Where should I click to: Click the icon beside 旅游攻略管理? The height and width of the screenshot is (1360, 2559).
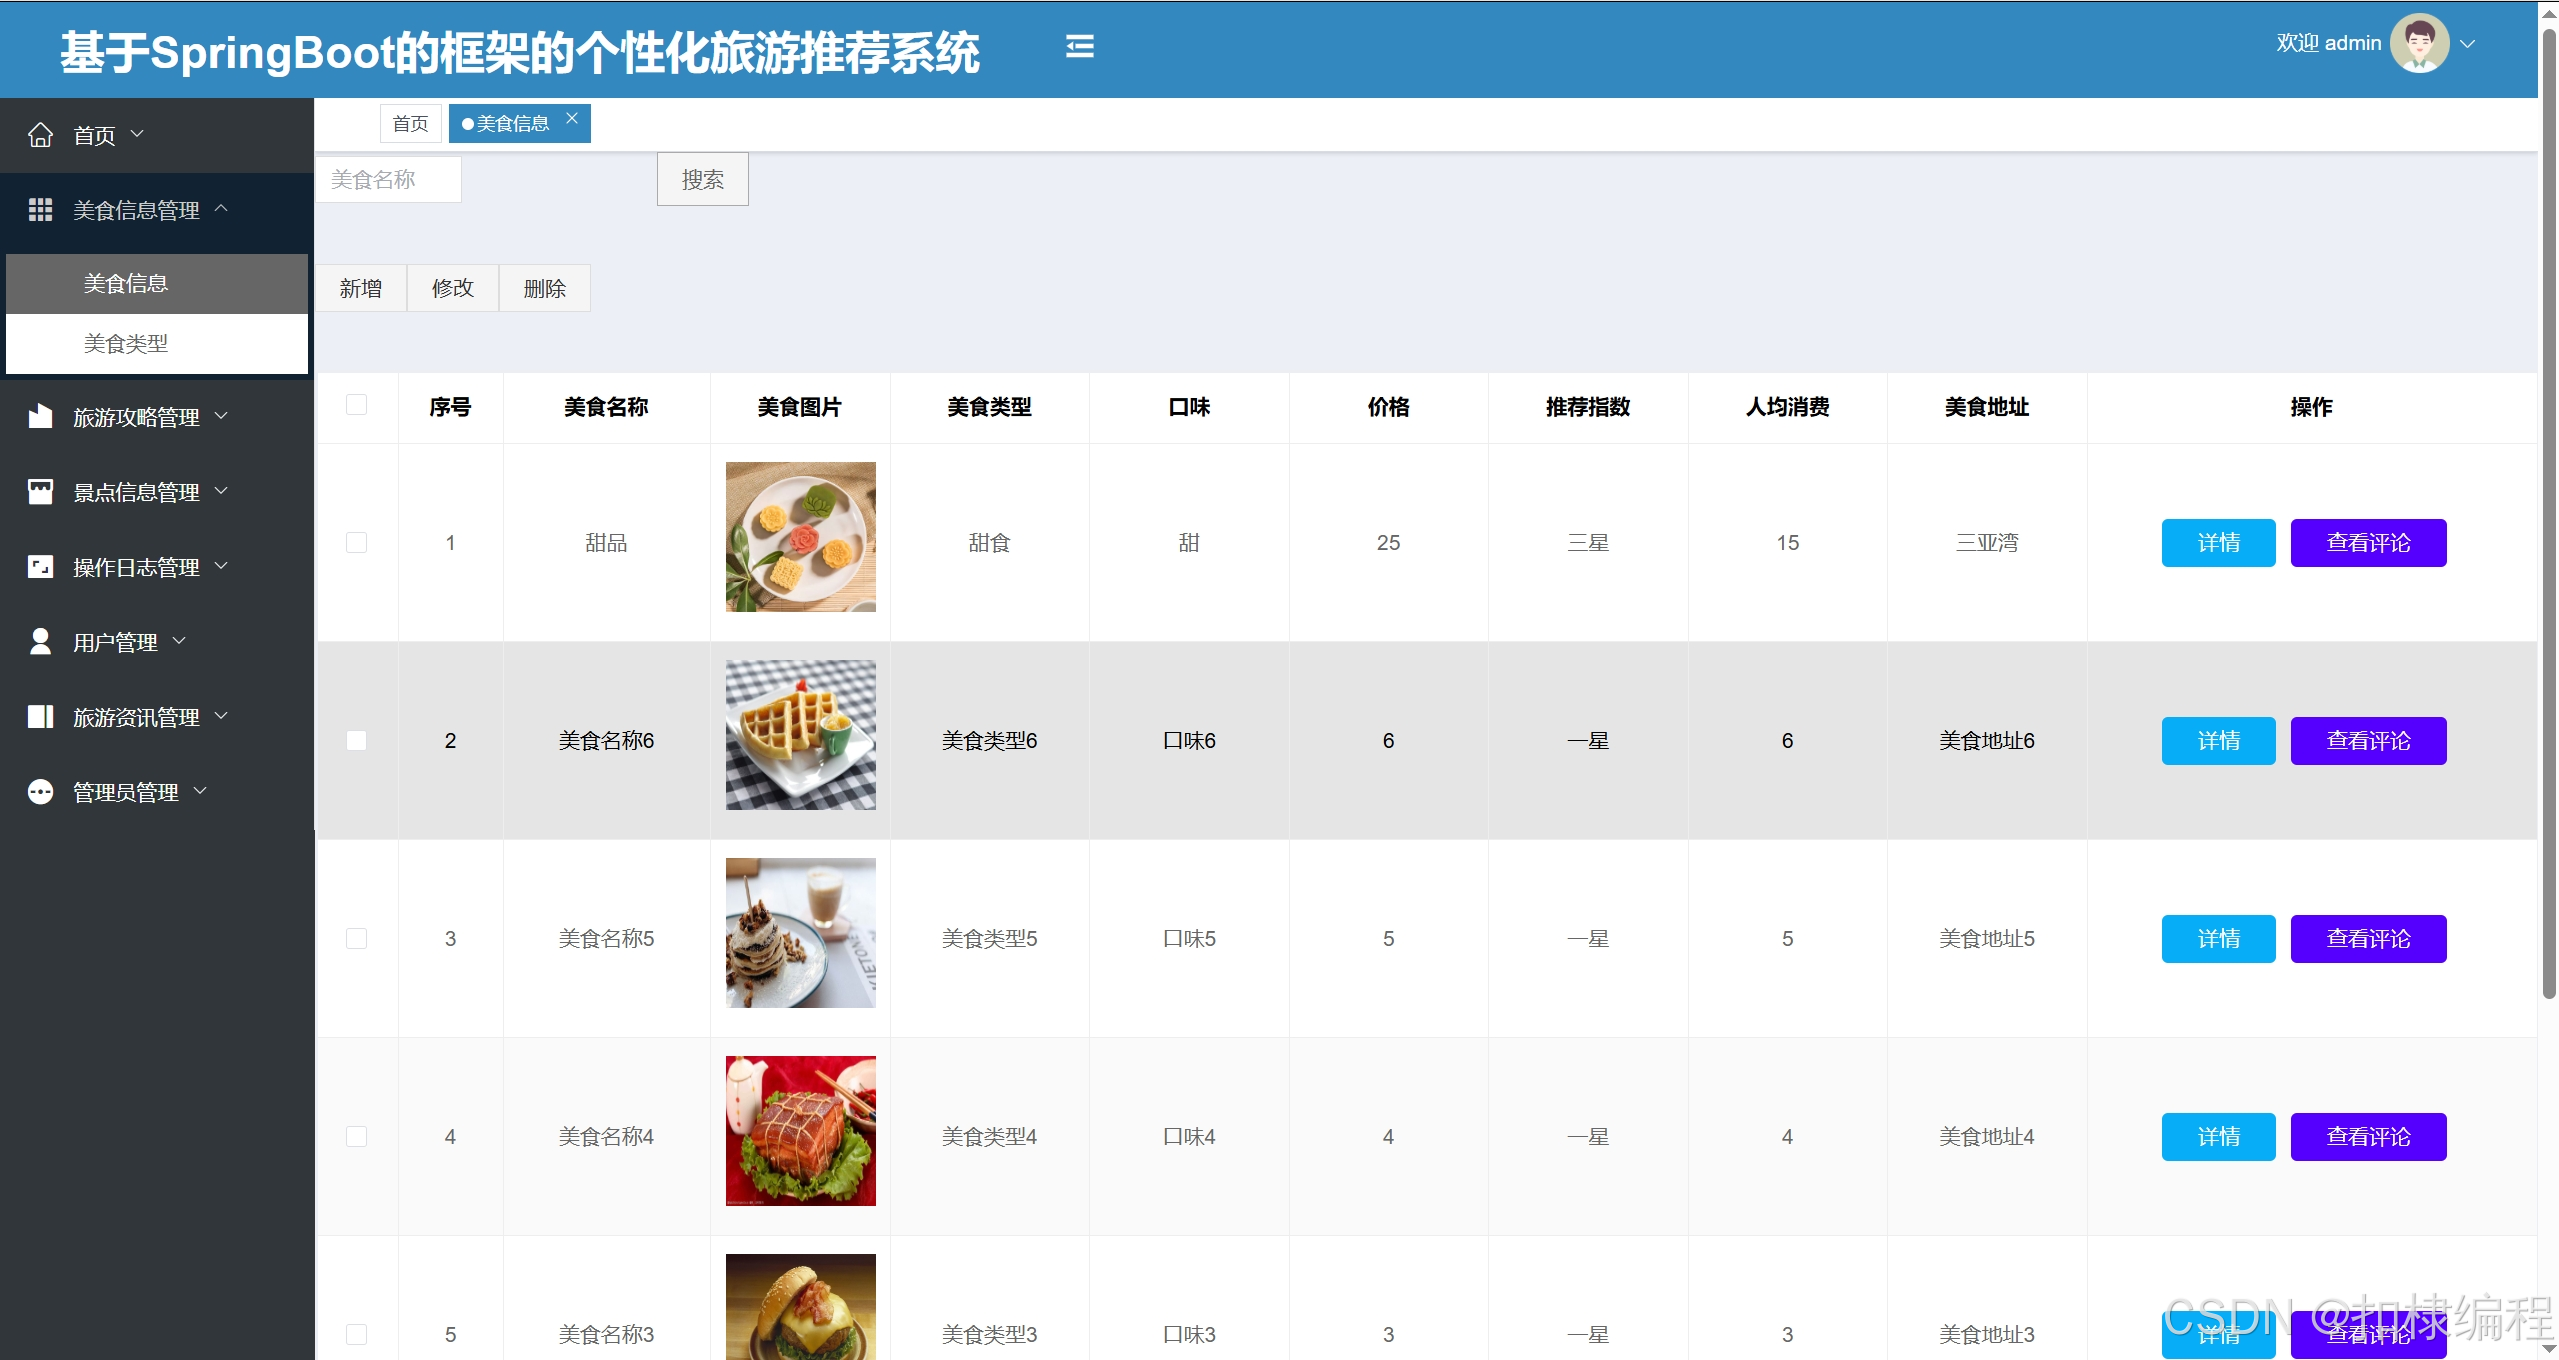[x=40, y=417]
